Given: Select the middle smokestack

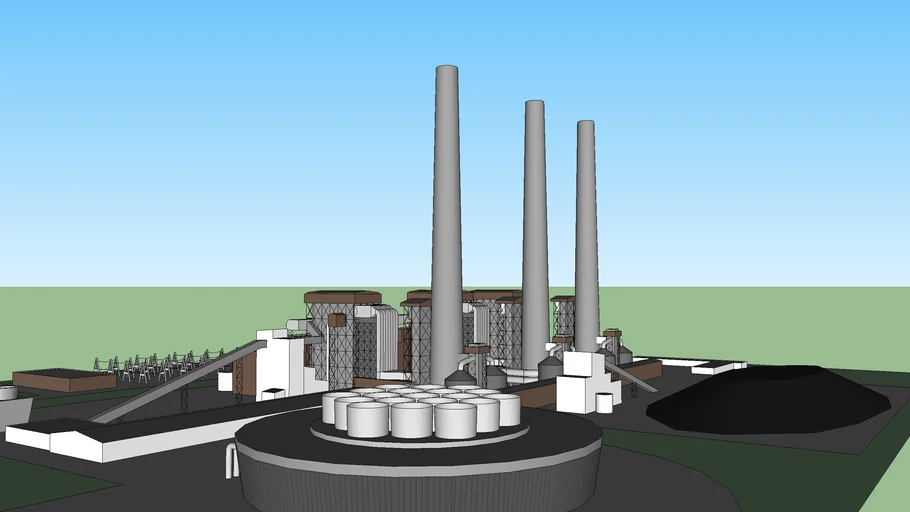Looking at the screenshot, I should click(535, 235).
